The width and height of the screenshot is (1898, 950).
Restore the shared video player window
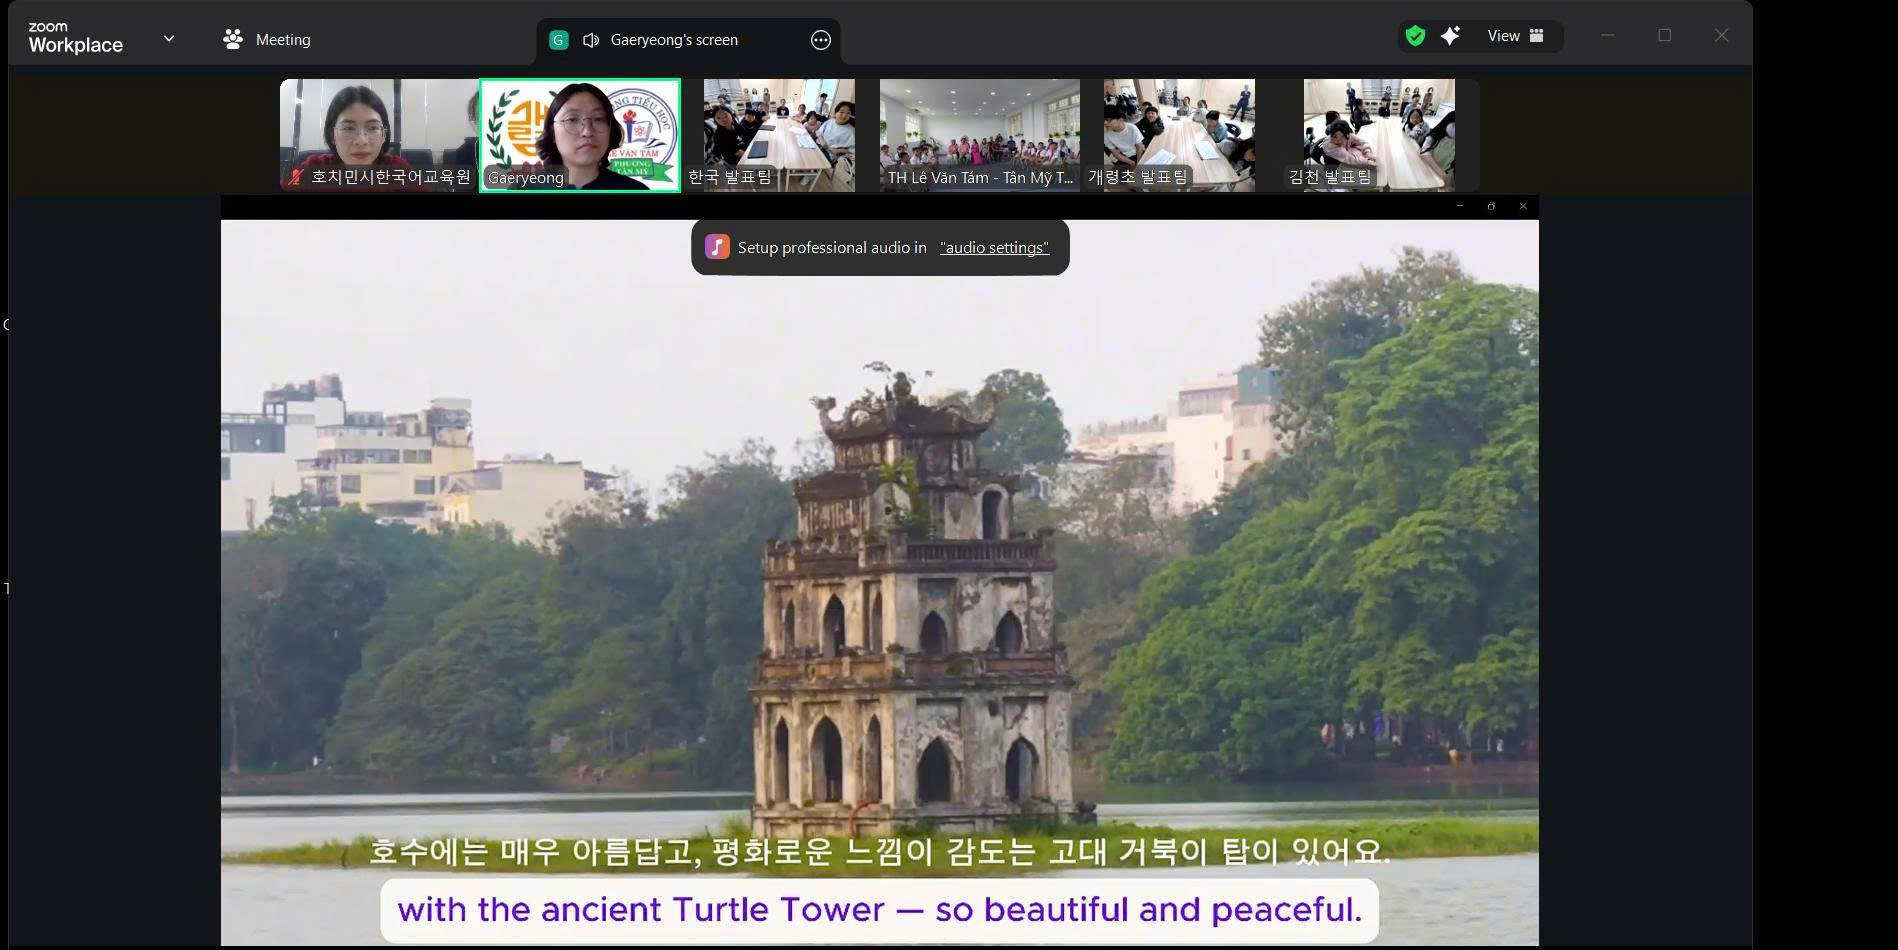1491,206
